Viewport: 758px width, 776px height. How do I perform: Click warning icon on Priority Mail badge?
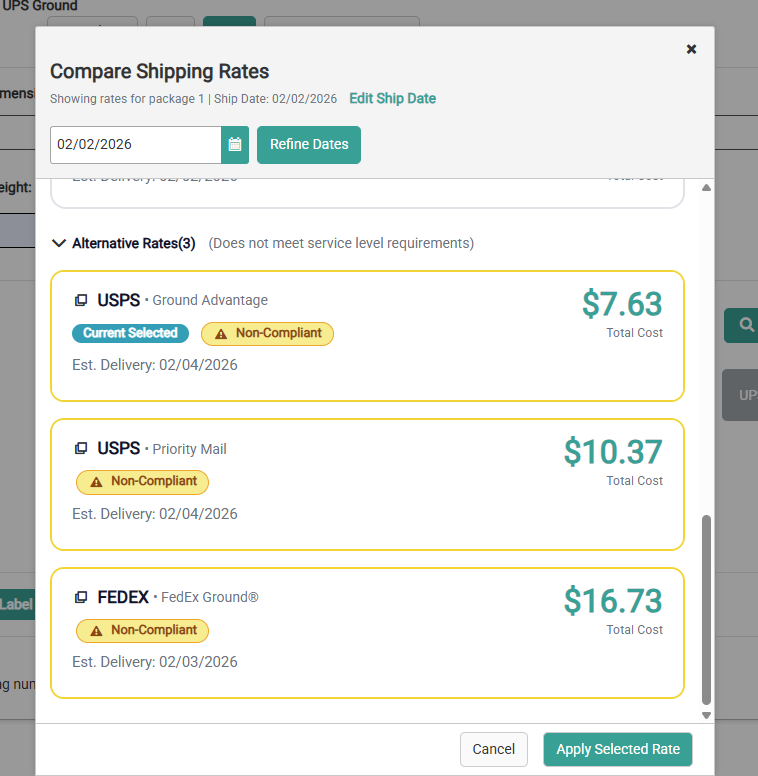click(x=96, y=482)
